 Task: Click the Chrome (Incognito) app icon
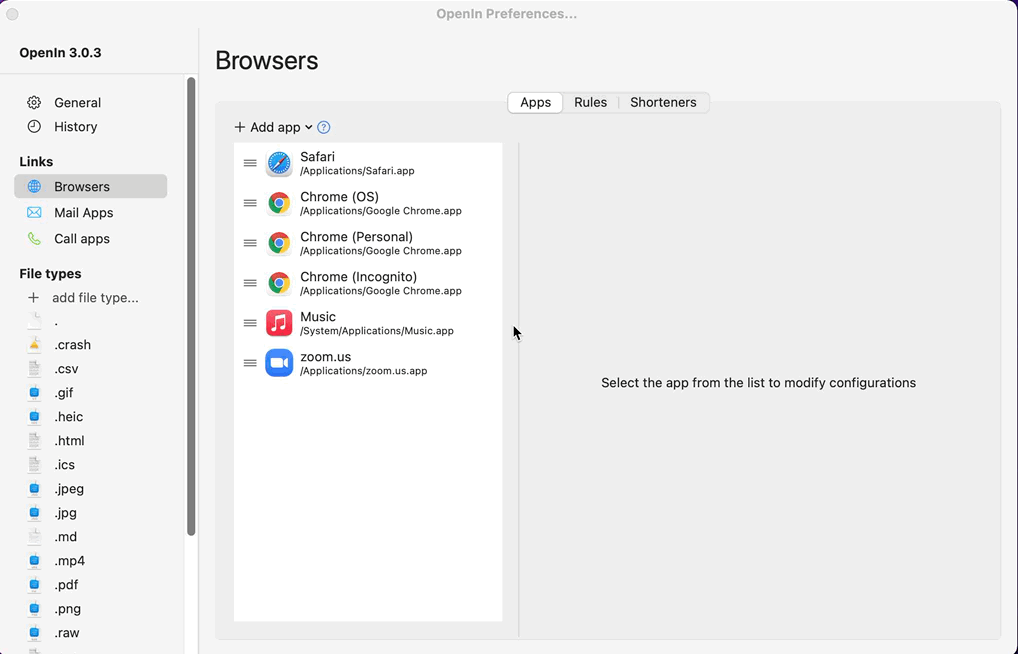[x=279, y=284]
